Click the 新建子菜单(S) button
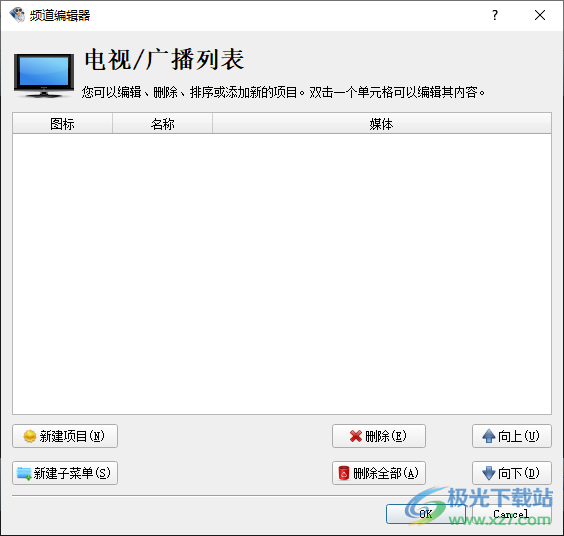 (65, 473)
